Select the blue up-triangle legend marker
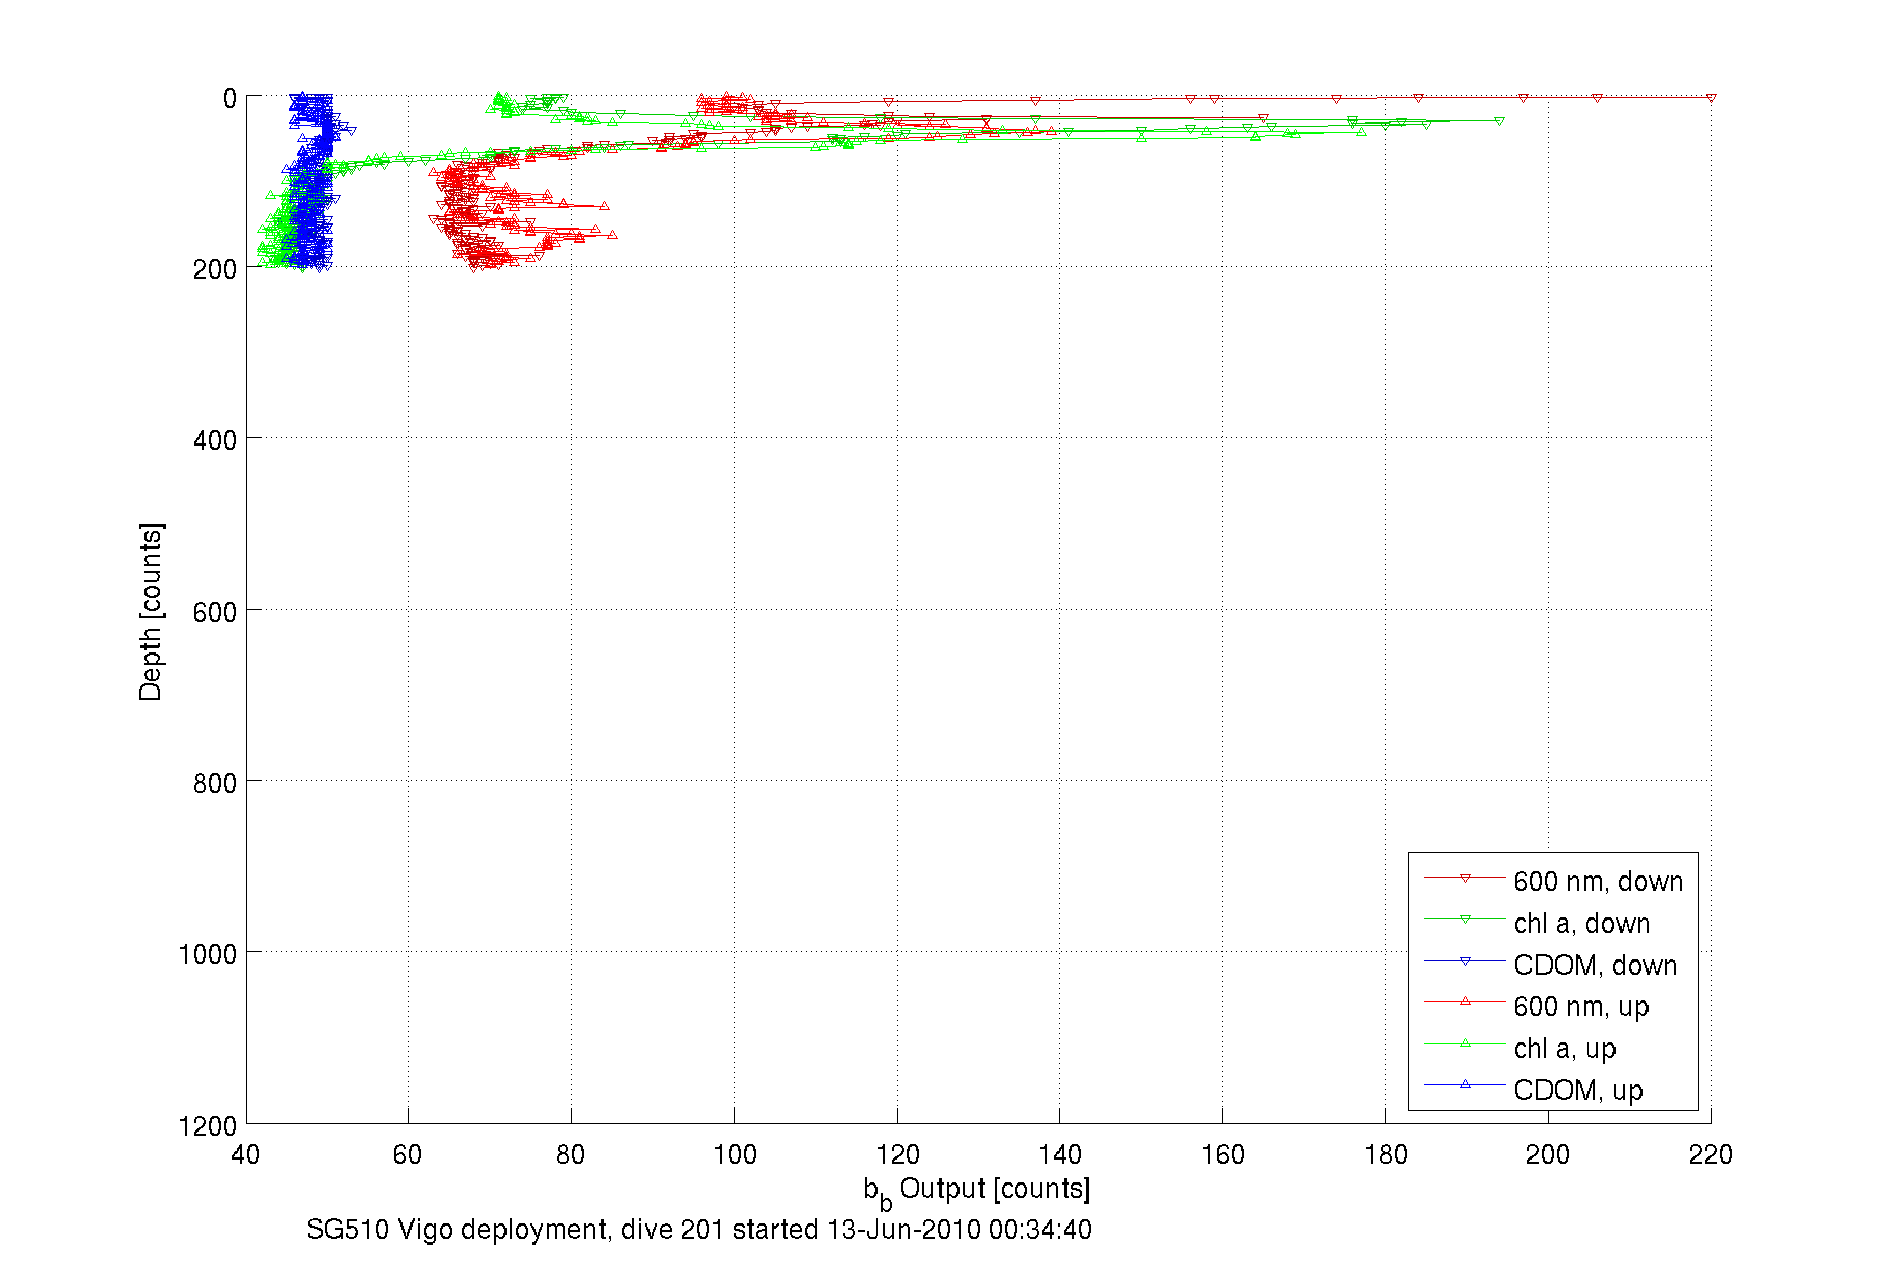The width and height of the screenshot is (1891, 1262). click(x=1465, y=1084)
